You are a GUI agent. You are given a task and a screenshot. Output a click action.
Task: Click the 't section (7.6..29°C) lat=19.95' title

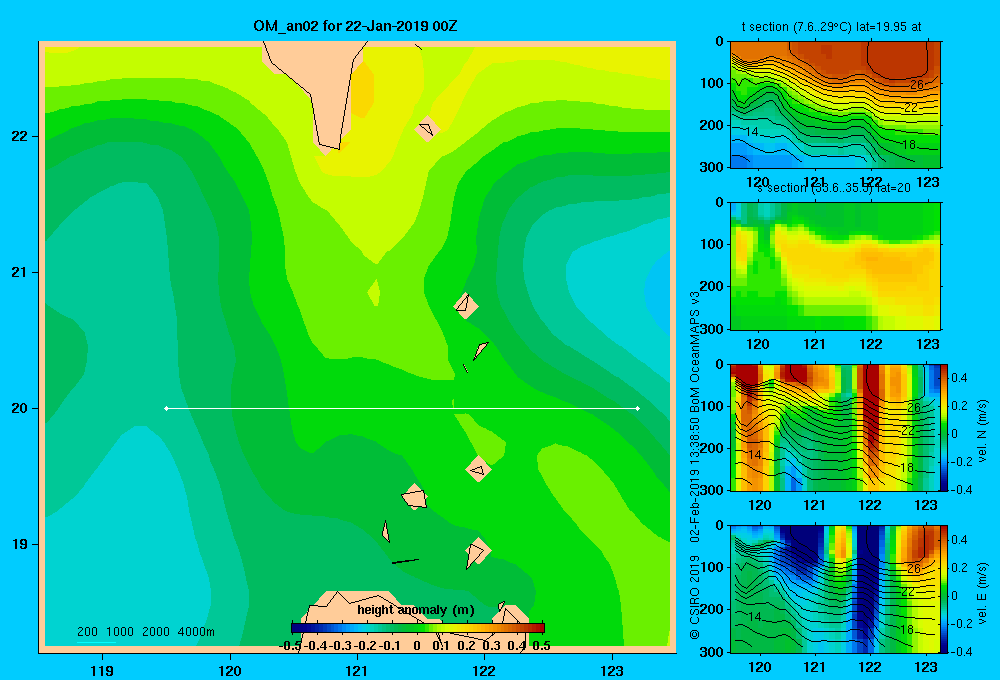click(832, 27)
